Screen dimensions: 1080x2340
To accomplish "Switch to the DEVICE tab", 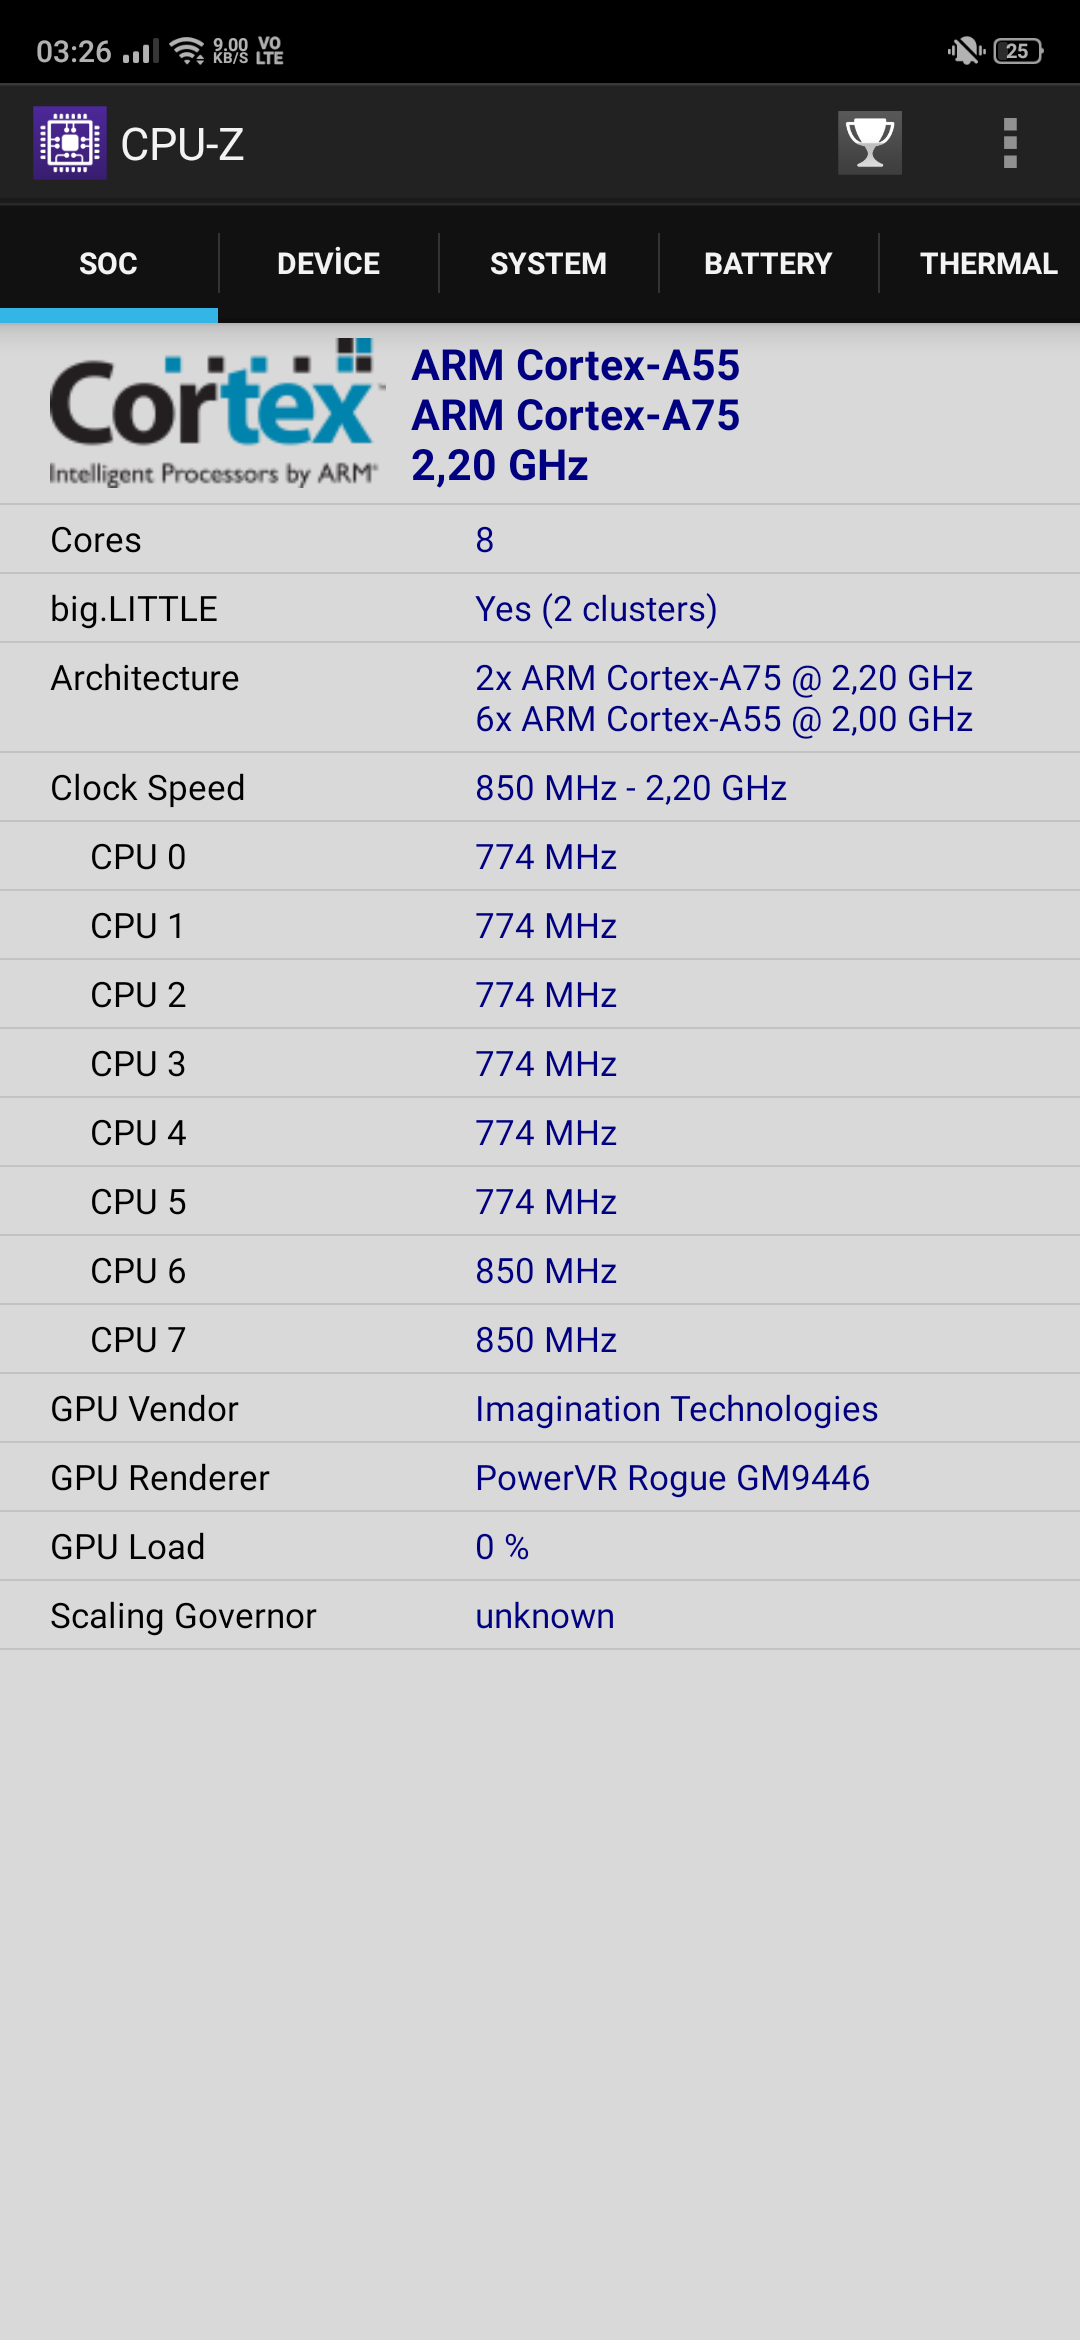I will click(x=328, y=263).
